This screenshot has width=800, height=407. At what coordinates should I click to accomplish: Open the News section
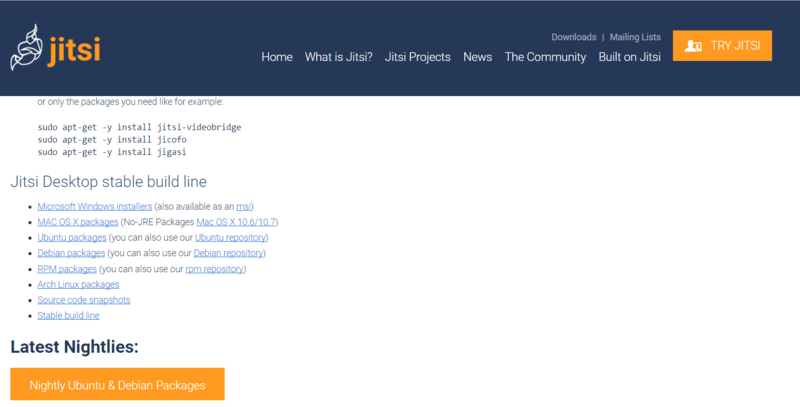pos(478,57)
